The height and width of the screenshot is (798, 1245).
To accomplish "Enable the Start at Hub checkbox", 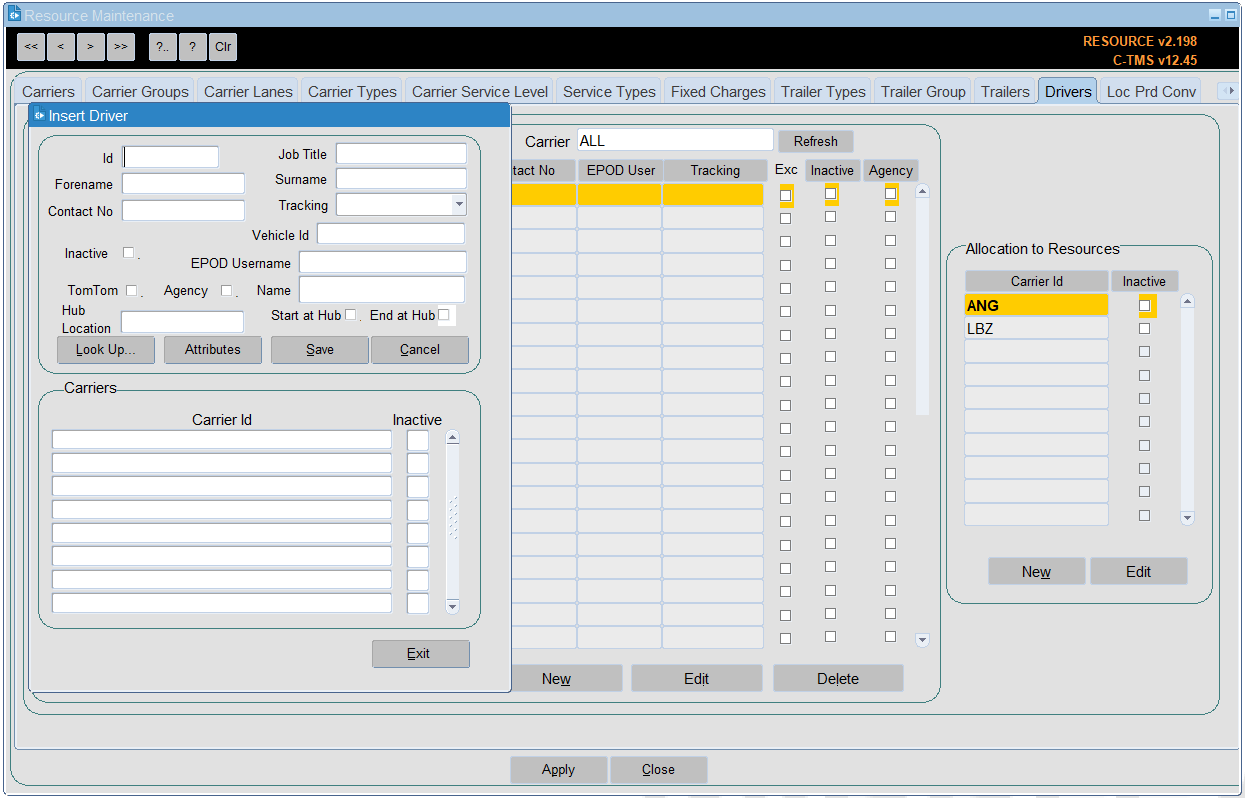I will (x=350, y=315).
